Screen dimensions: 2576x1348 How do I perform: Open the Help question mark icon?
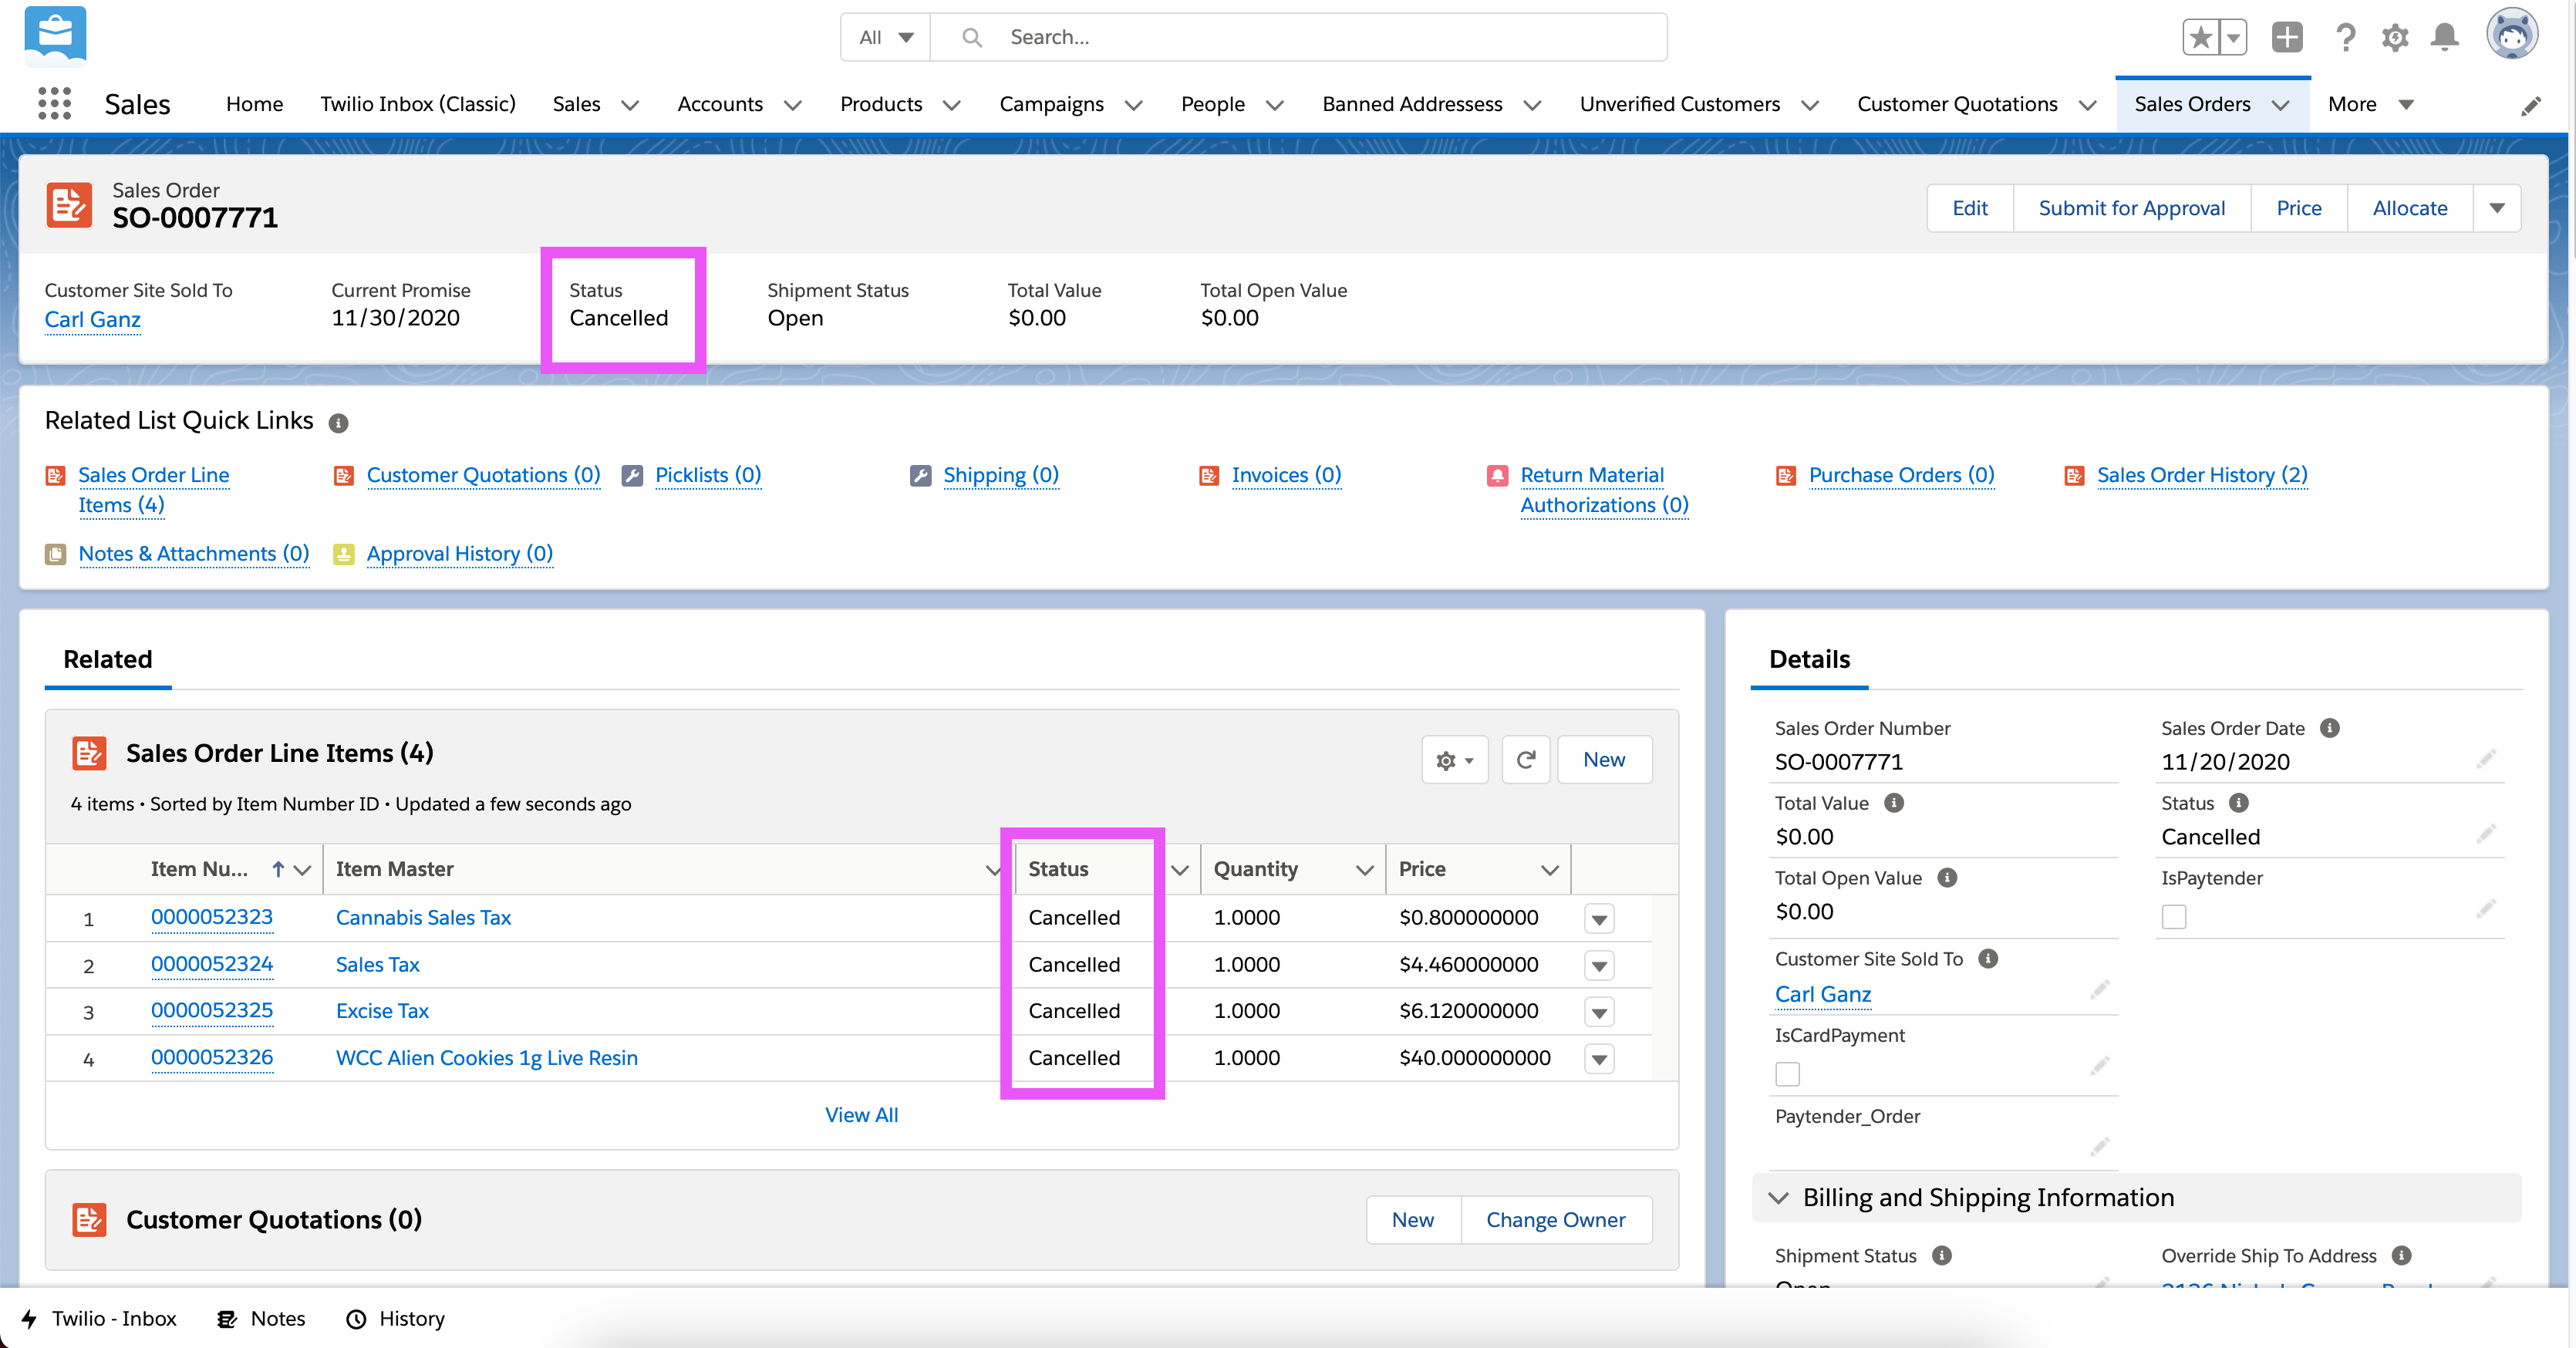pyautogui.click(x=2345, y=38)
